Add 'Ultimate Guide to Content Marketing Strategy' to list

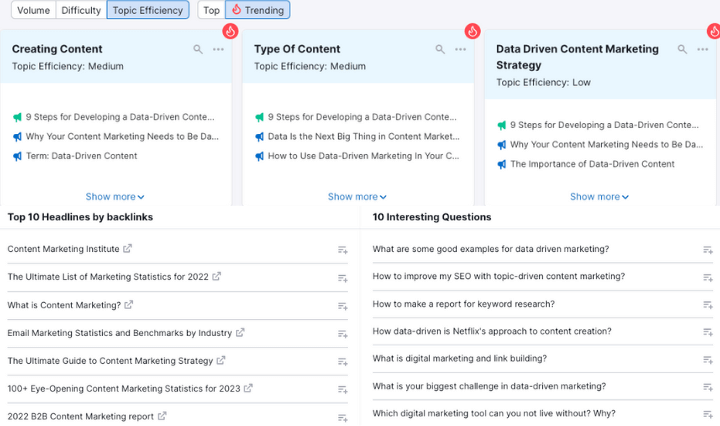[343, 362]
